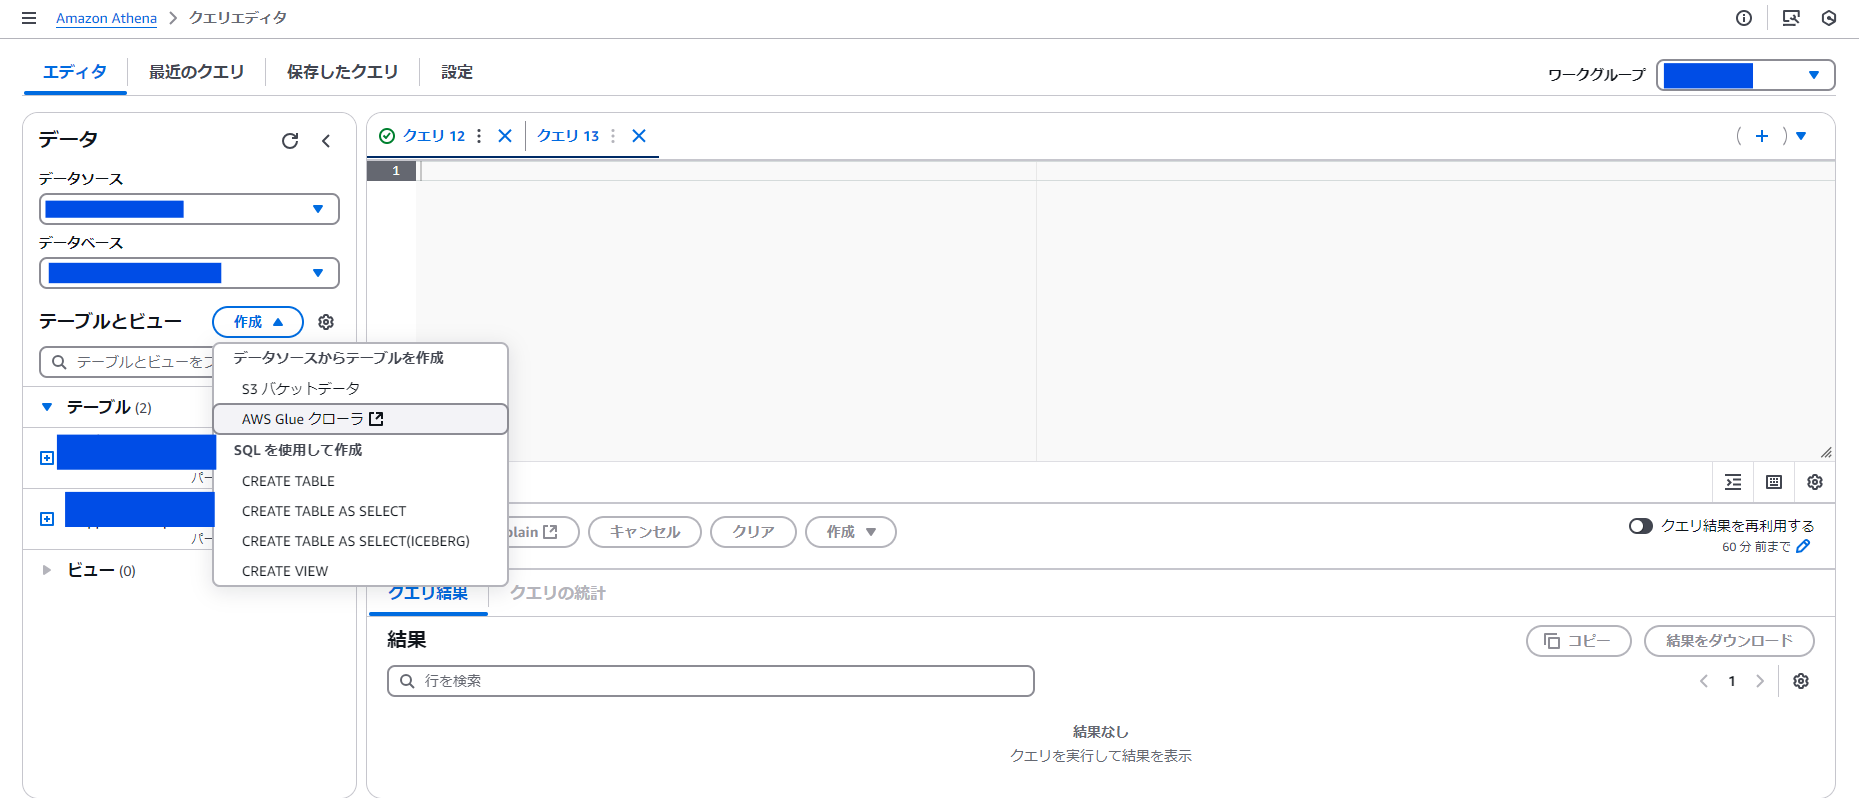Screen dimensions: 1859x798
Task: Click the コピー results button
Action: (x=1579, y=641)
